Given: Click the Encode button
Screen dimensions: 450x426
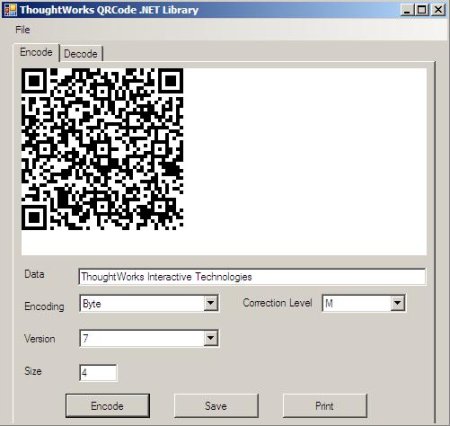Looking at the screenshot, I should tap(107, 406).
